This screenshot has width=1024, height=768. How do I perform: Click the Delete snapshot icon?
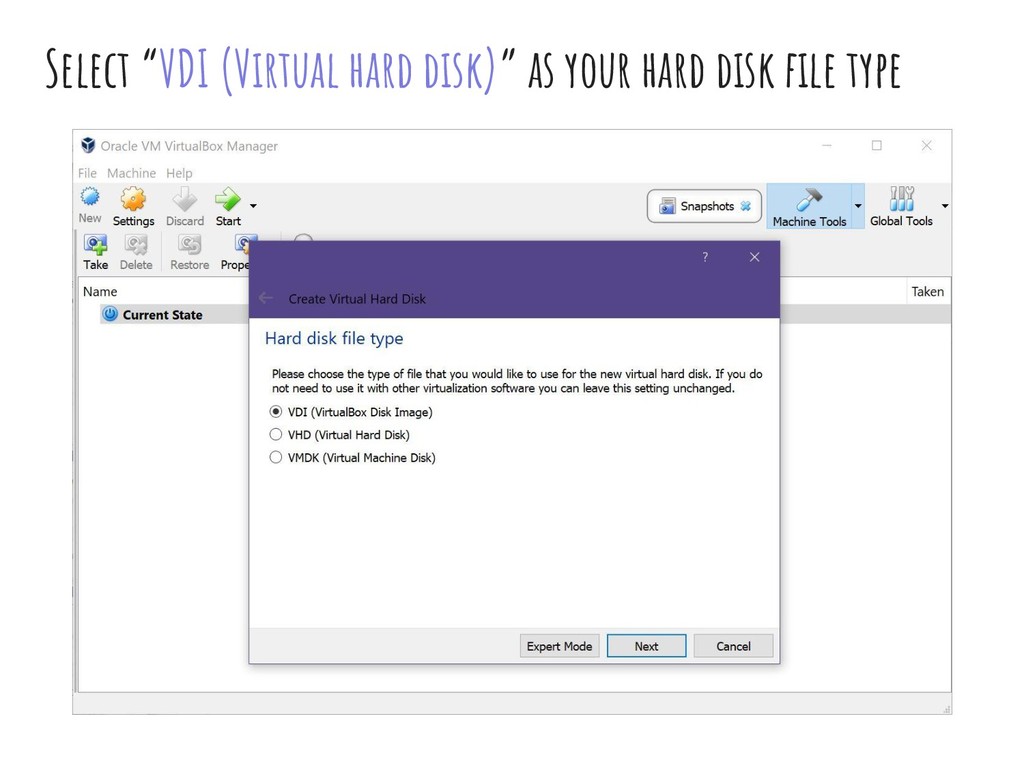click(x=136, y=244)
